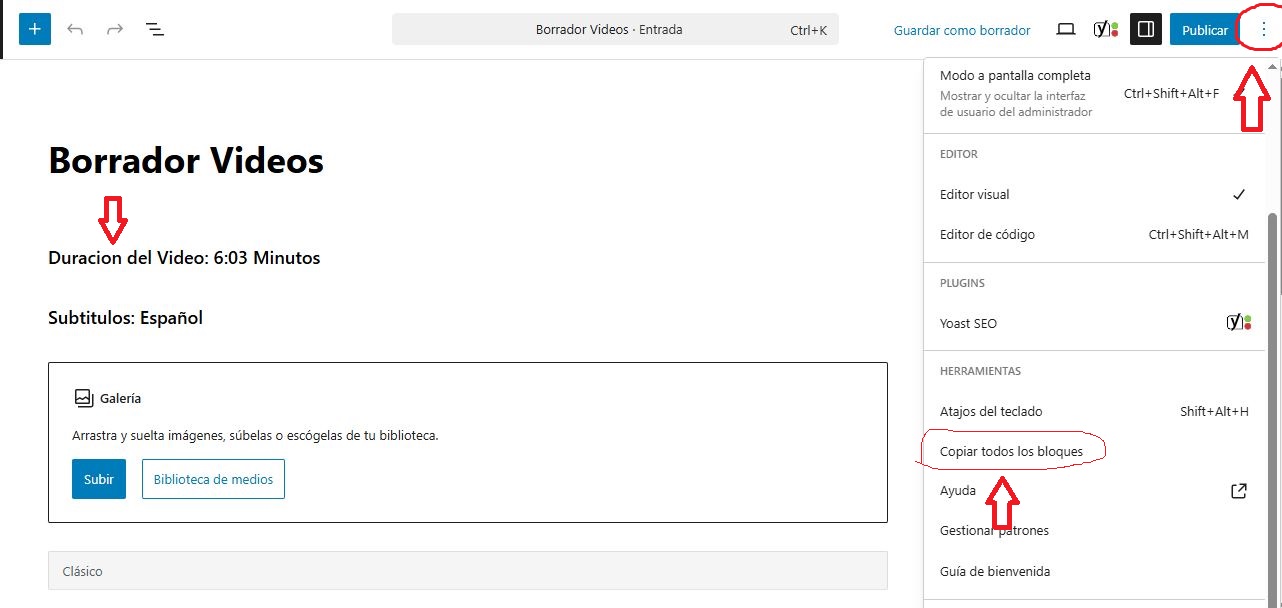This screenshot has width=1282, height=608.
Task: Click Gestionar patrones
Action: pos(994,531)
